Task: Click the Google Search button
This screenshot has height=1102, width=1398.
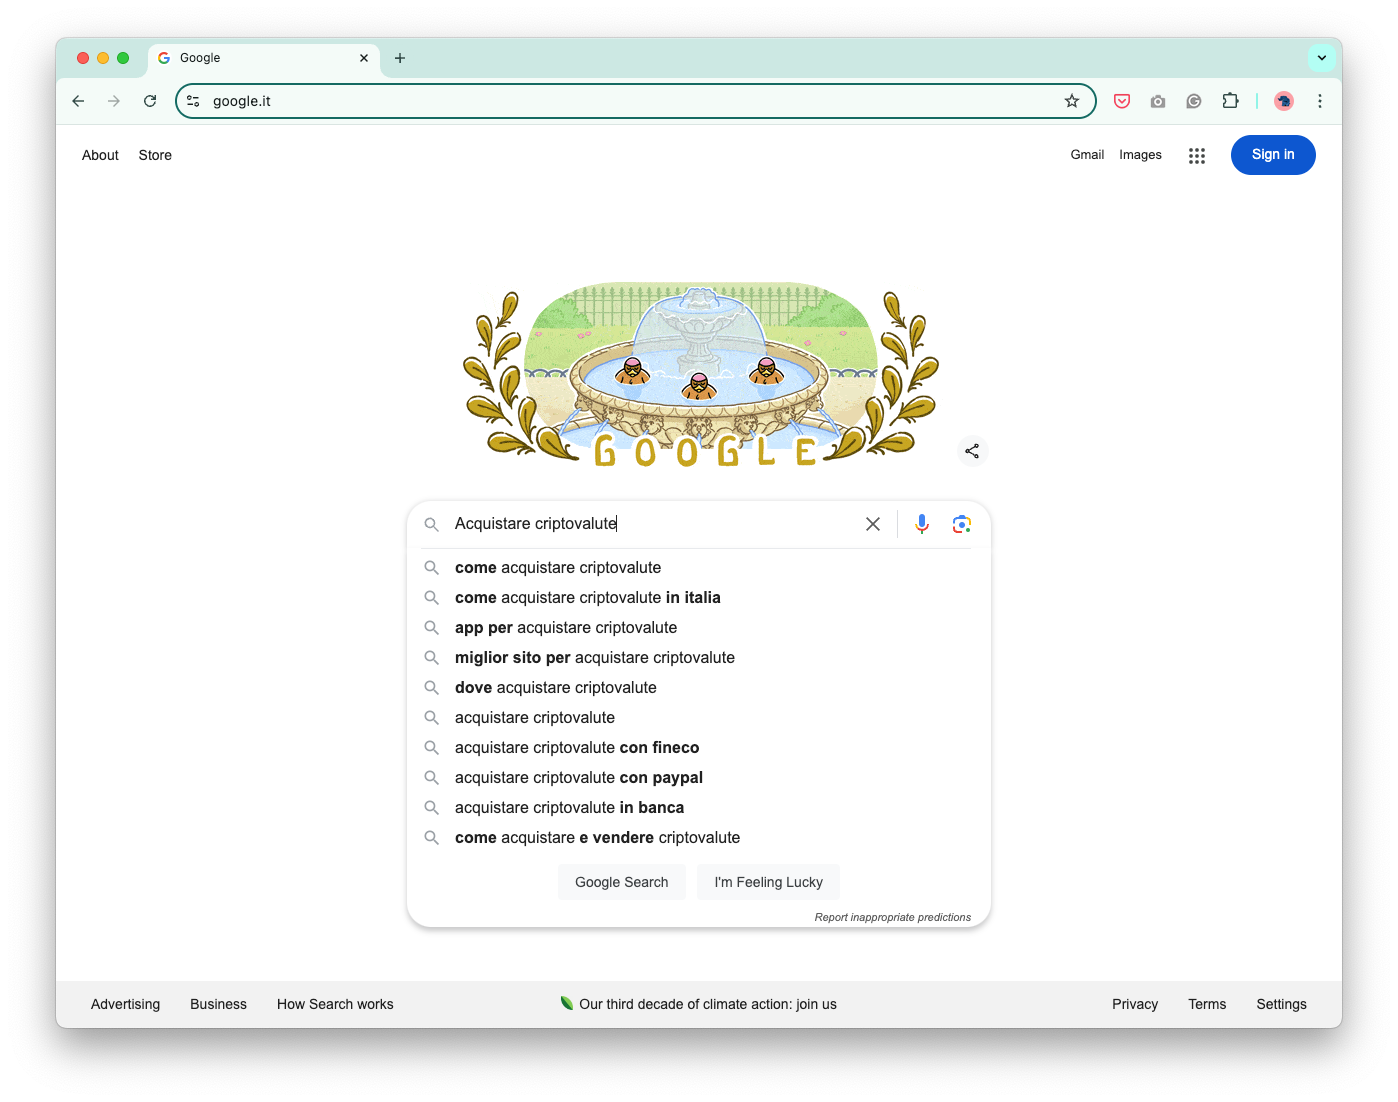Action: pos(621,882)
